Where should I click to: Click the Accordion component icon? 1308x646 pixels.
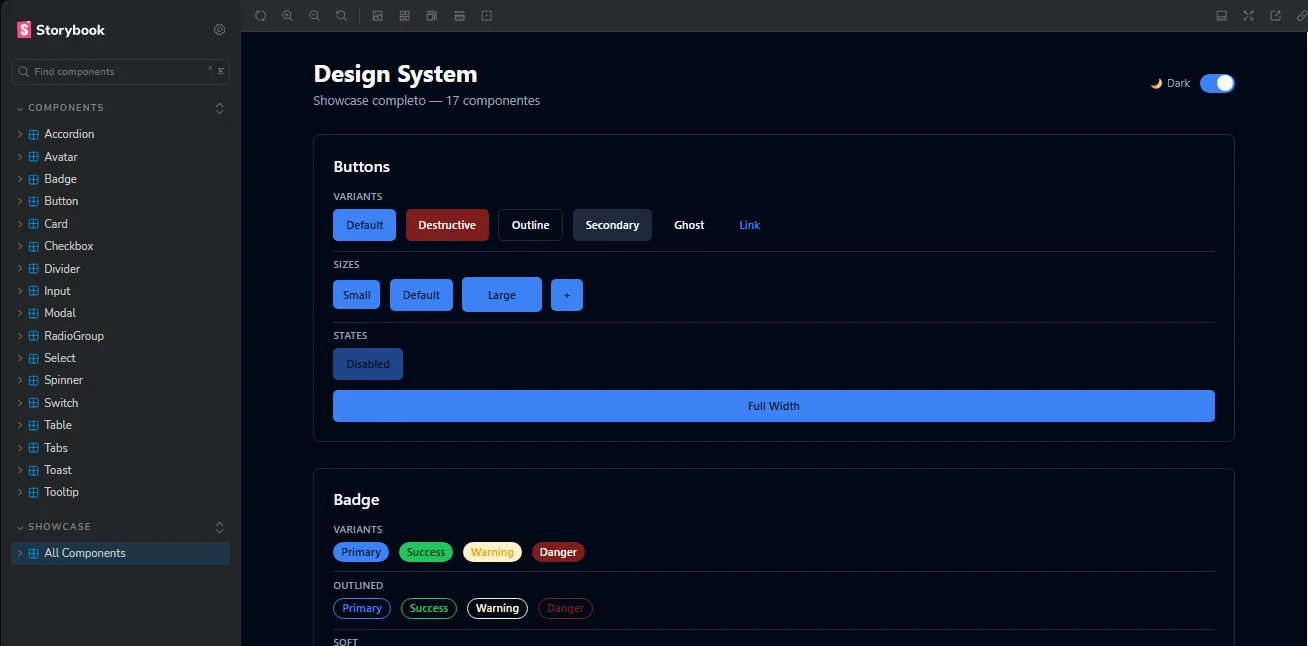(x=34, y=134)
